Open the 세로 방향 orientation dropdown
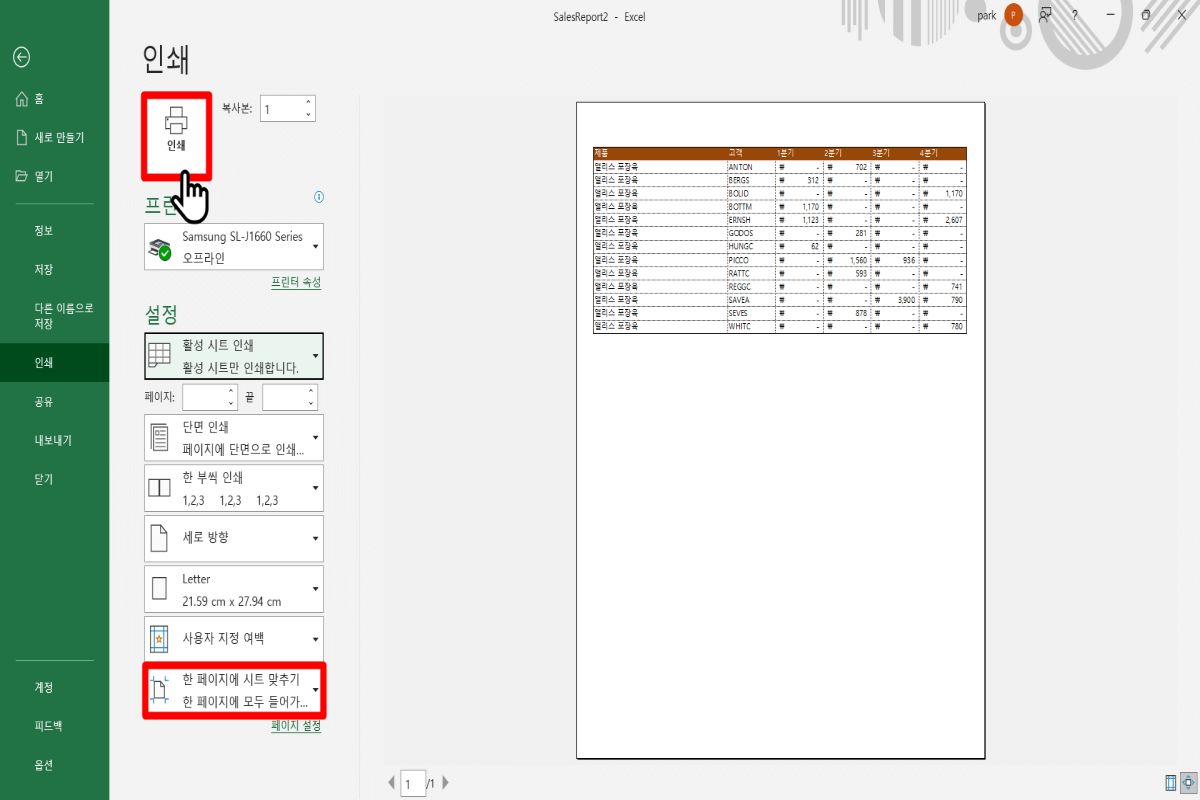Image resolution: width=1200 pixels, height=800 pixels. 234,538
